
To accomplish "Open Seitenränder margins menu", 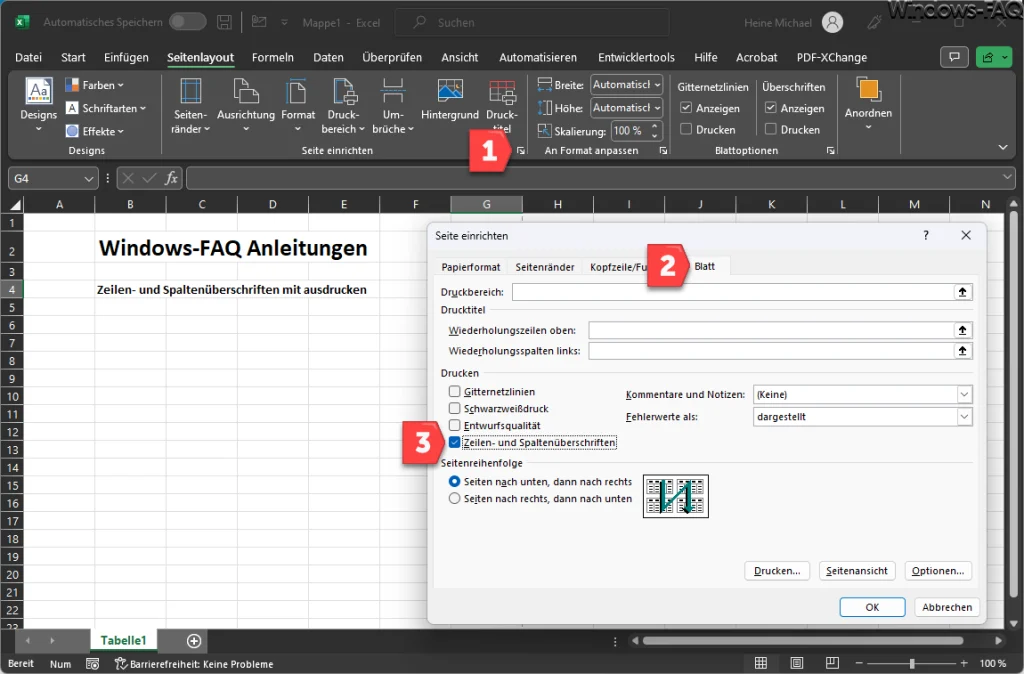I will [190, 106].
